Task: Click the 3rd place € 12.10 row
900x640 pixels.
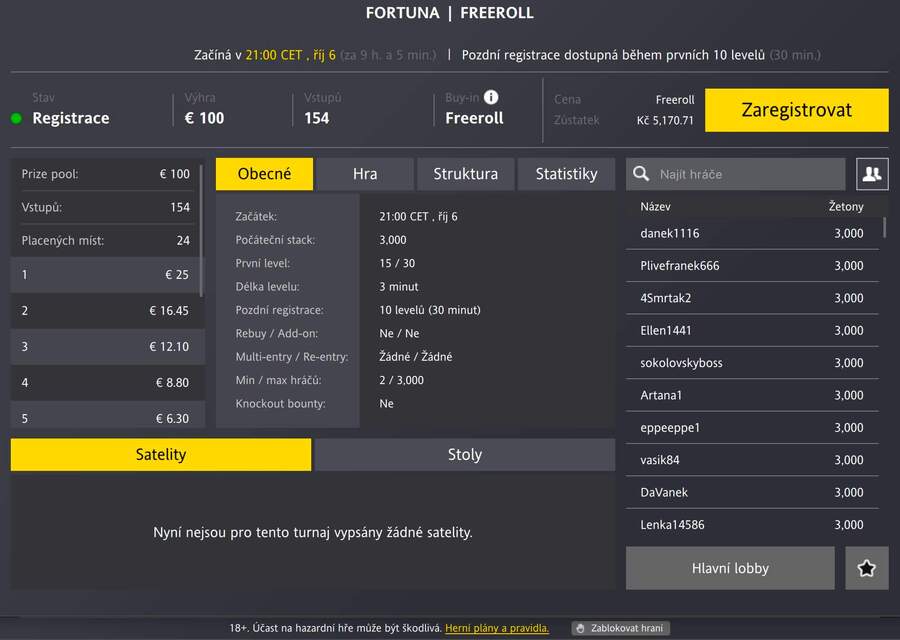Action: point(107,347)
